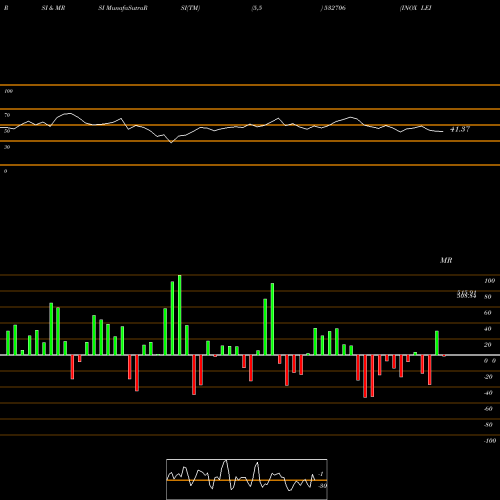Click the RSI value label "41.37"
The image size is (500, 500).
(460, 129)
